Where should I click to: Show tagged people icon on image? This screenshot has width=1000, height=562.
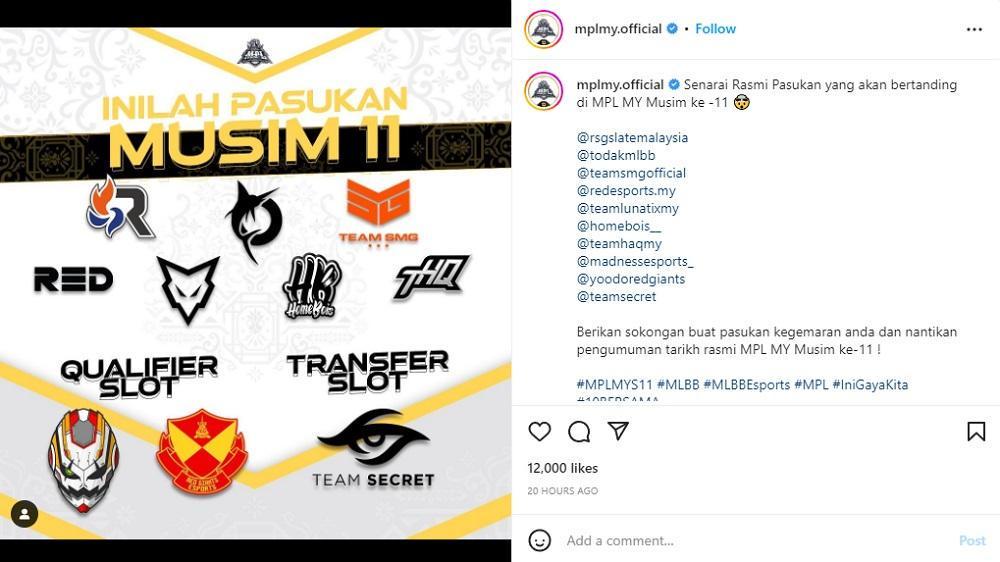tap(24, 514)
